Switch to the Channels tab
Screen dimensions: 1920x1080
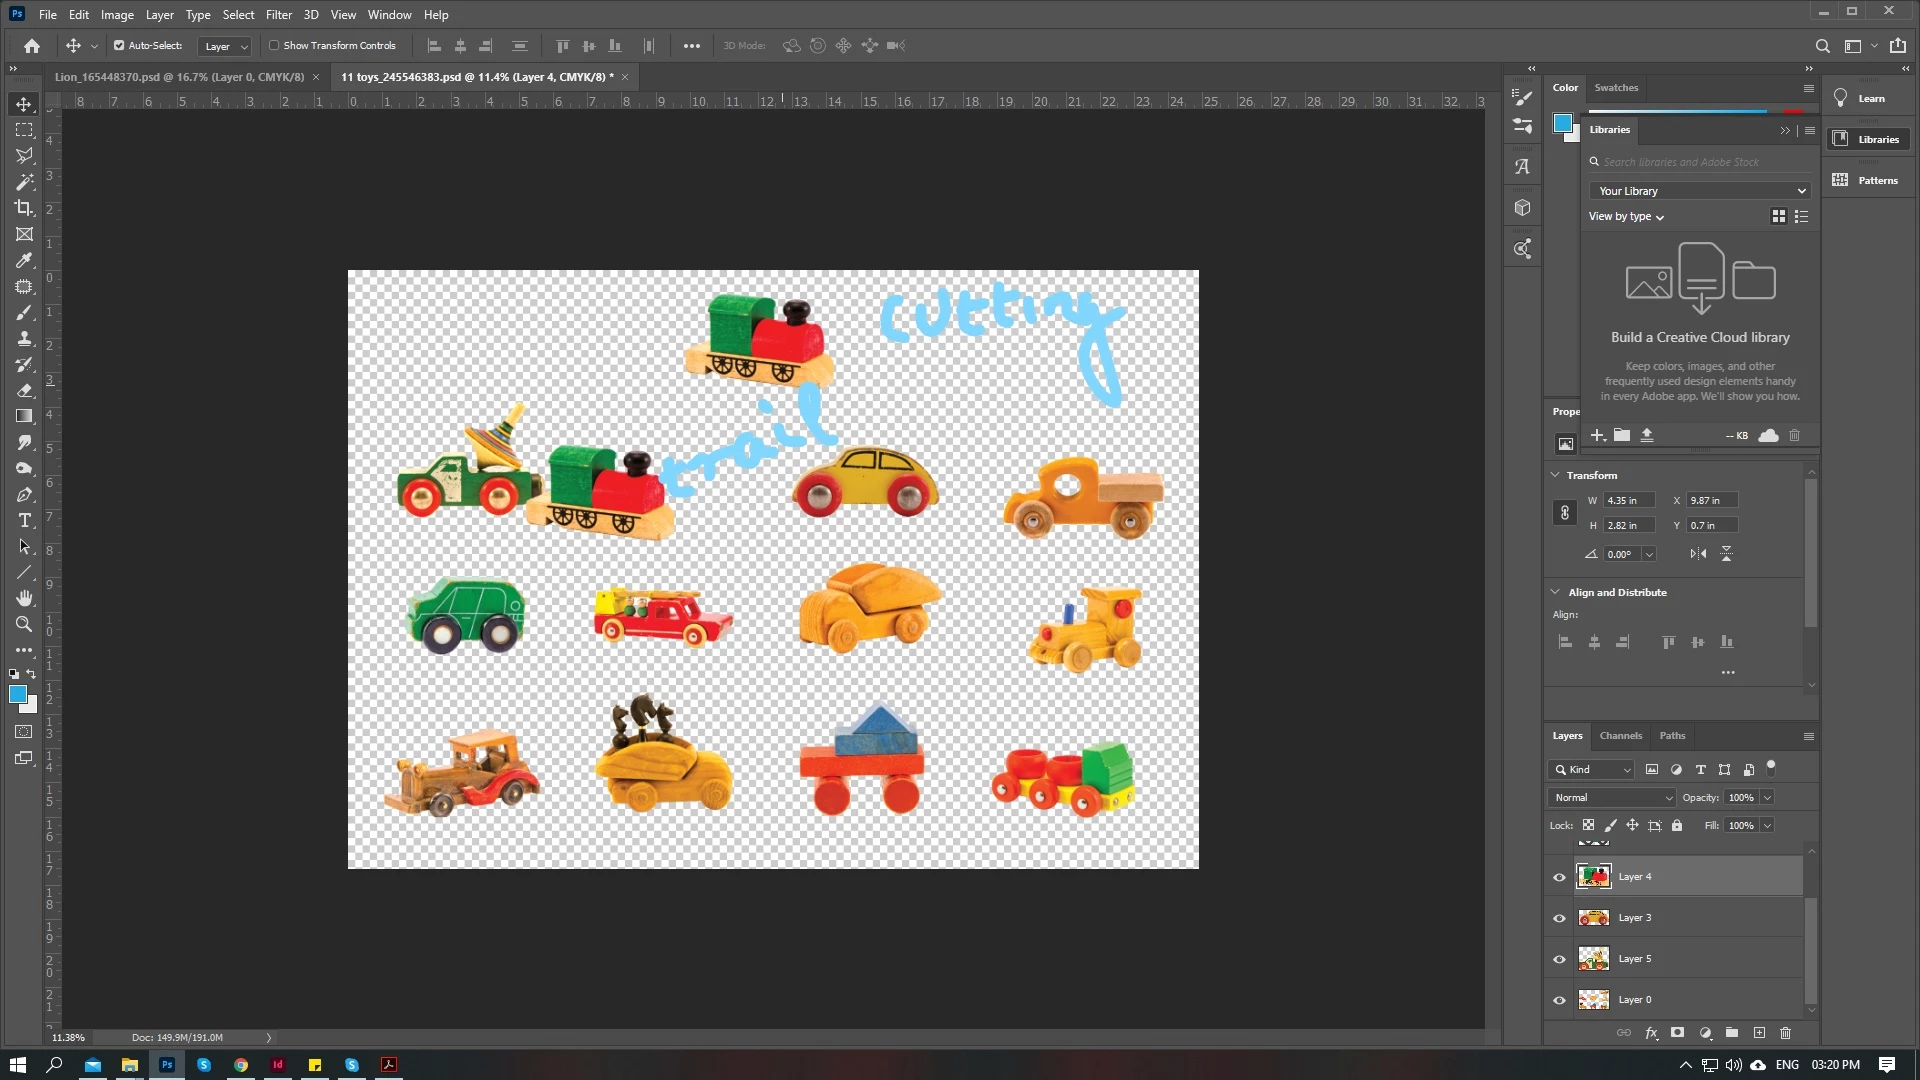(x=1620, y=736)
